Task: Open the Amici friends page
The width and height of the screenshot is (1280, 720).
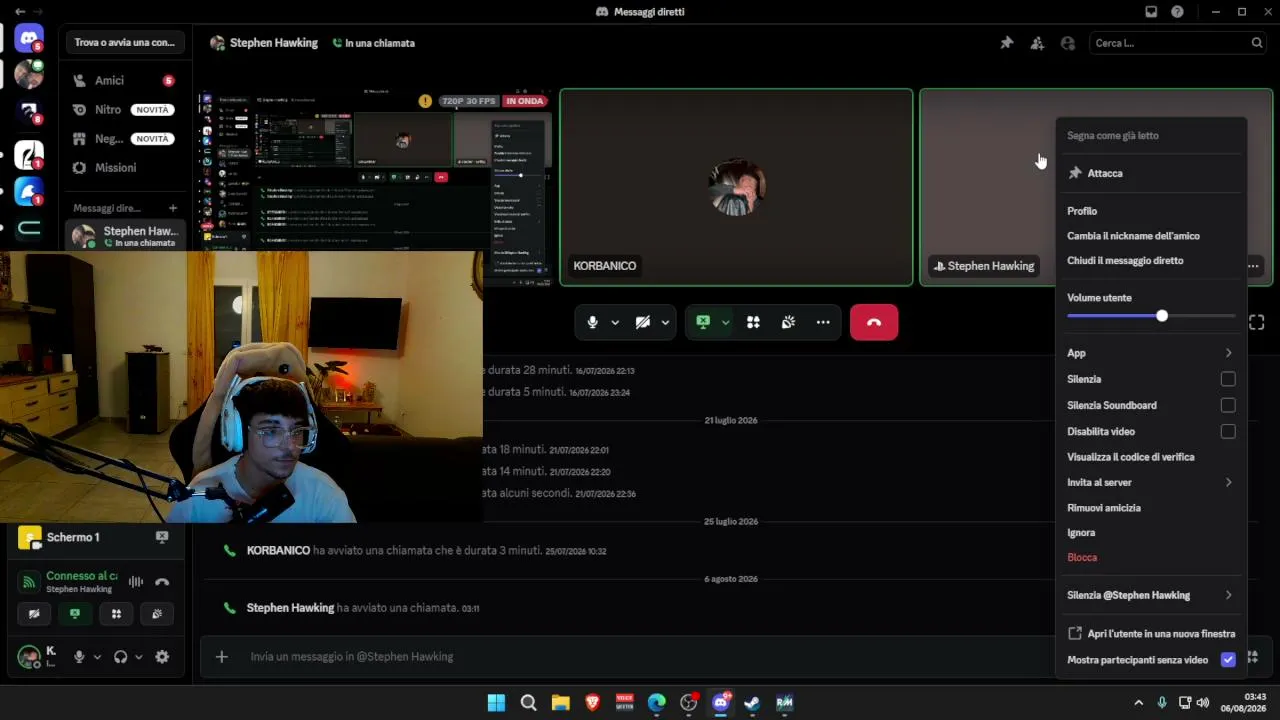Action: click(124, 80)
